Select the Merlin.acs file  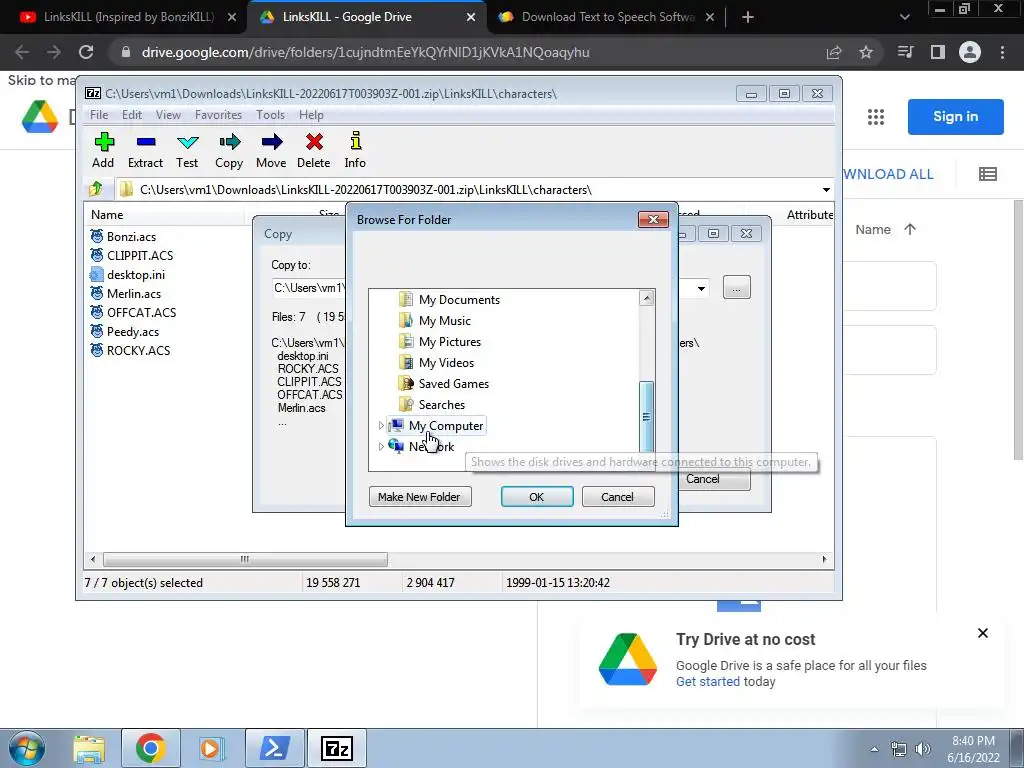tap(133, 294)
